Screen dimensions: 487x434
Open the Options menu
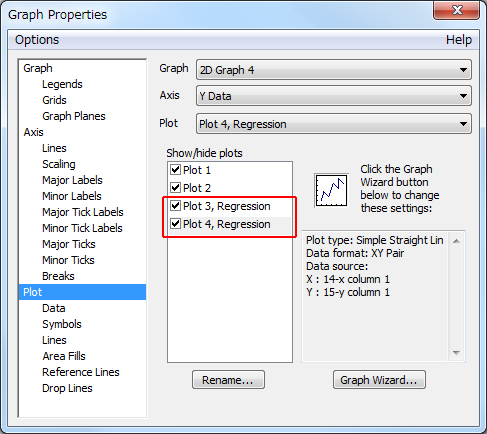click(37, 40)
